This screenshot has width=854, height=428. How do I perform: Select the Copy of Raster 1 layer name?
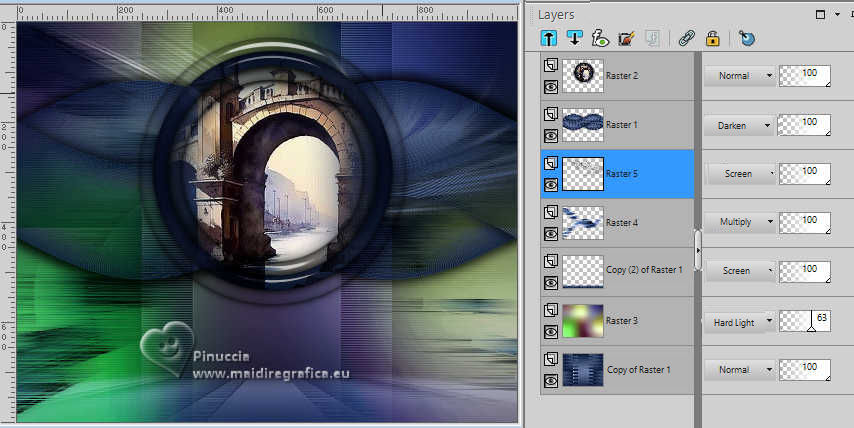[639, 370]
